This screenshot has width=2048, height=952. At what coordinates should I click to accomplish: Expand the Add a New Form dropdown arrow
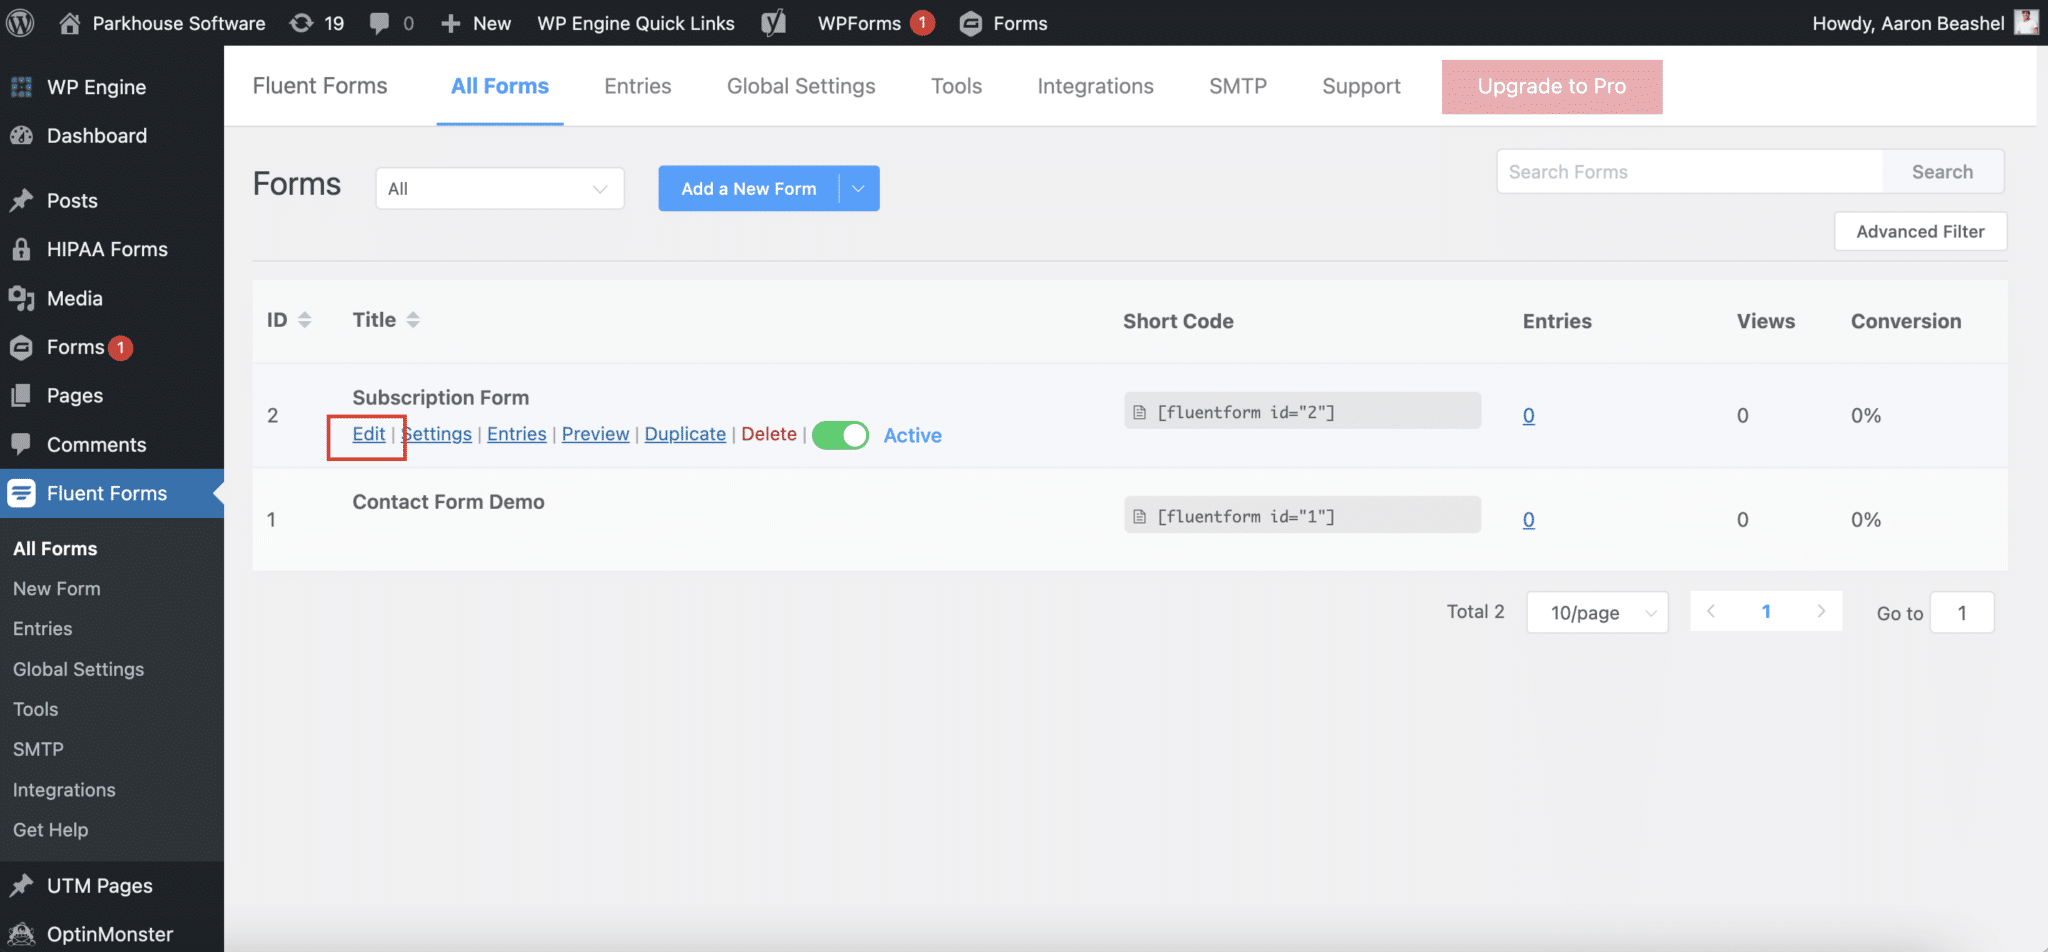(x=857, y=188)
